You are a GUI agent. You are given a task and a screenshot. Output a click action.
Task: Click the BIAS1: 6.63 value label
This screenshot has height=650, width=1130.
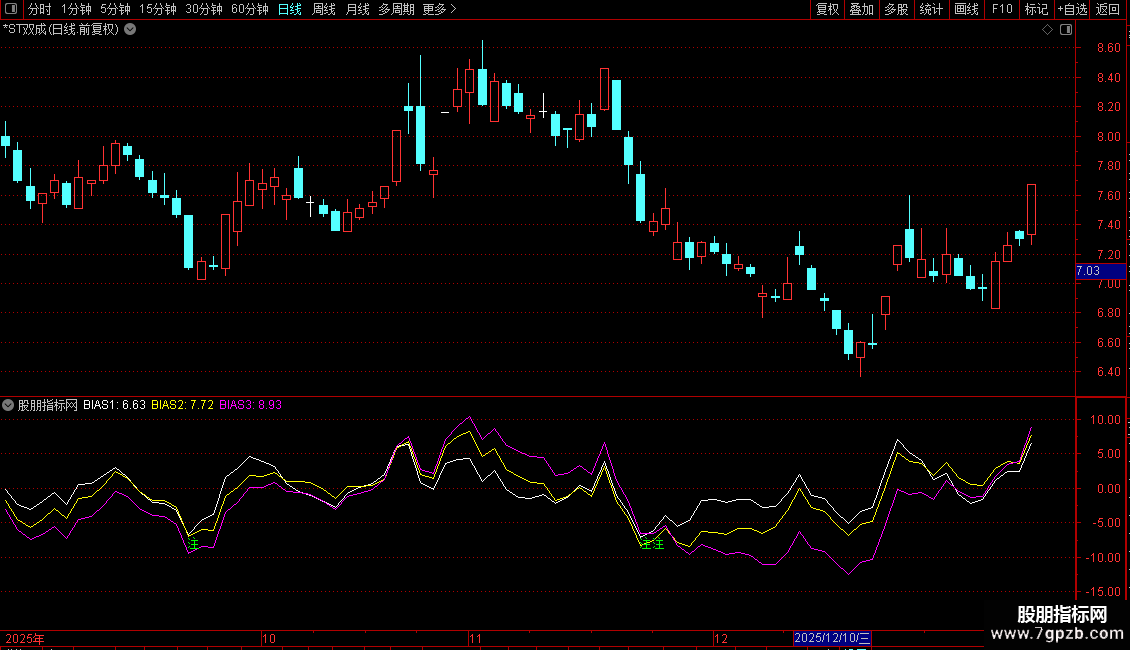114,405
